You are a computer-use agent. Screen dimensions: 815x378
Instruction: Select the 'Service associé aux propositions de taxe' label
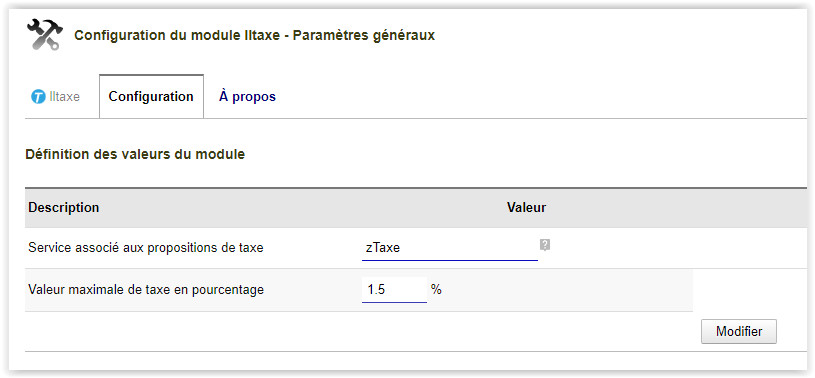click(x=146, y=248)
